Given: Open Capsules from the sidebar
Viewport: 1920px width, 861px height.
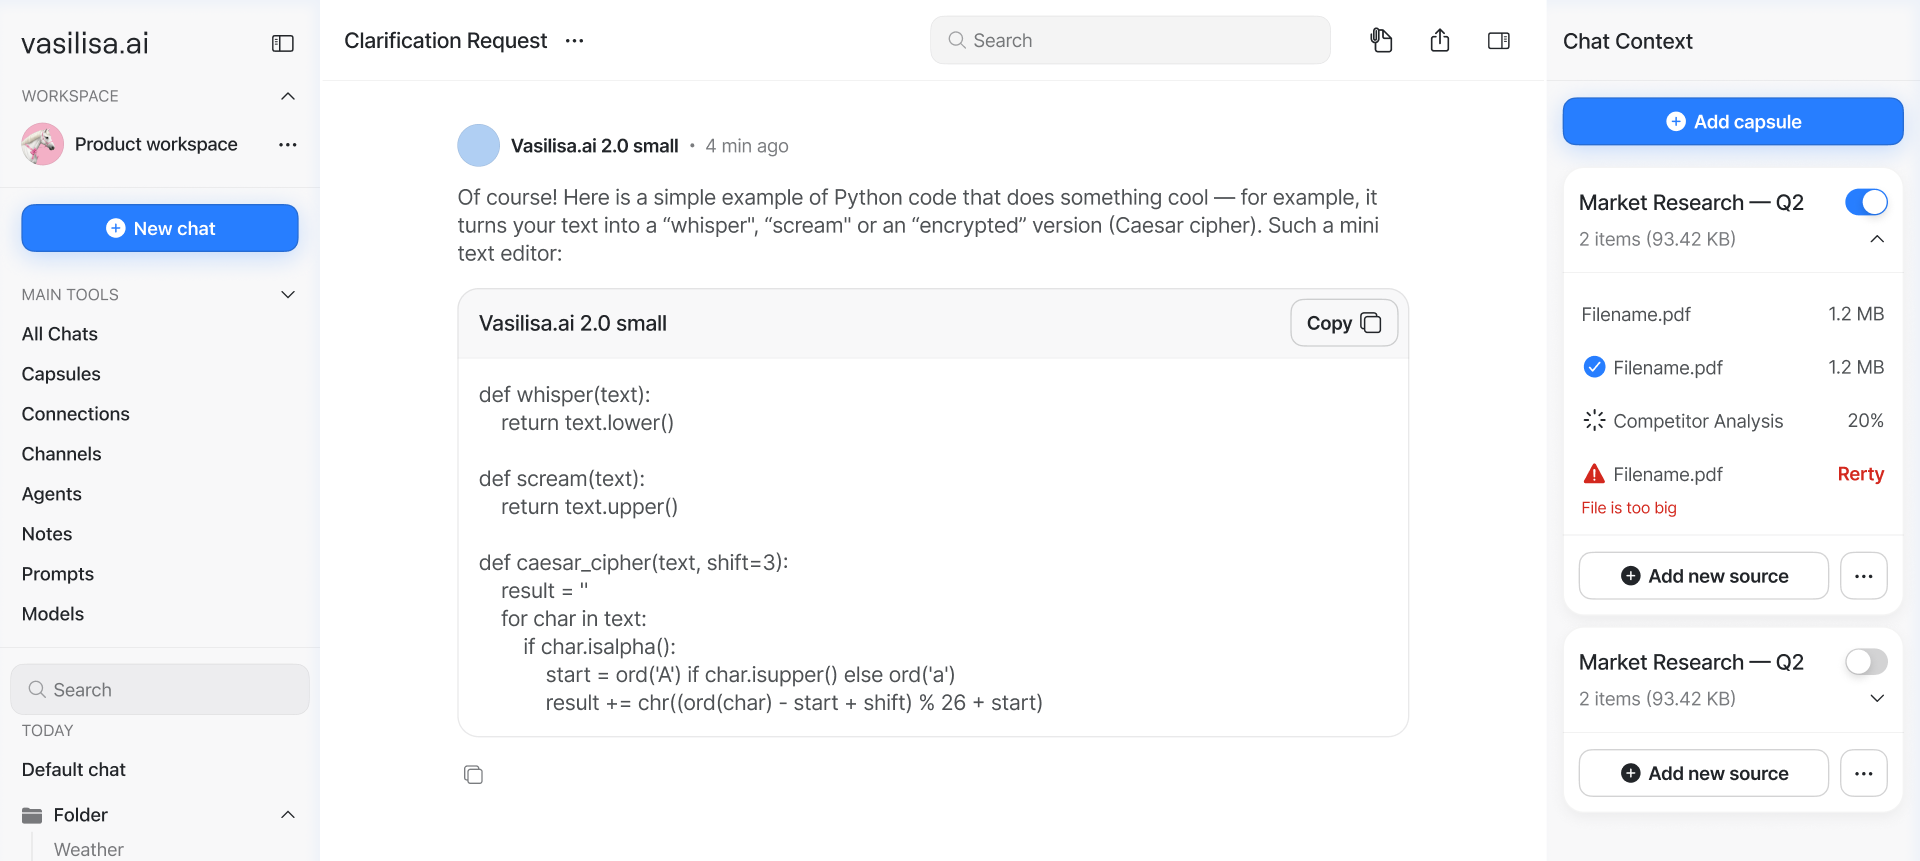Looking at the screenshot, I should (x=61, y=374).
